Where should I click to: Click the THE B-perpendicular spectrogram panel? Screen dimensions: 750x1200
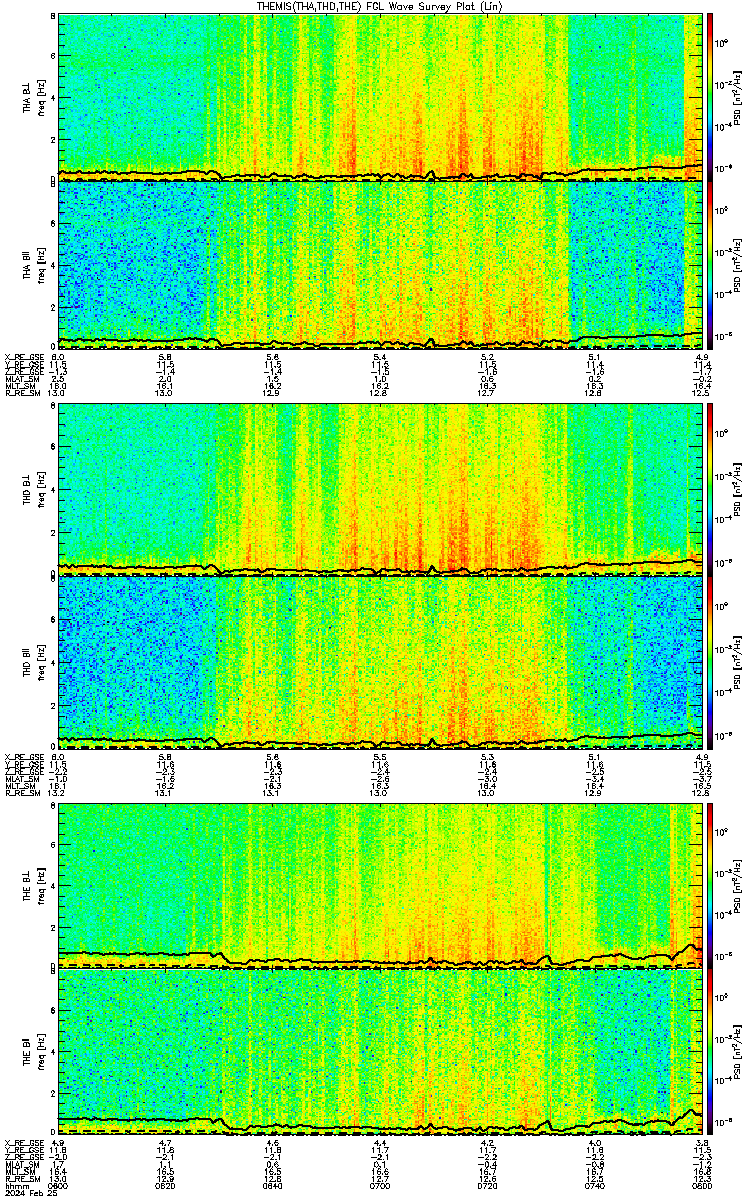[x=380, y=885]
